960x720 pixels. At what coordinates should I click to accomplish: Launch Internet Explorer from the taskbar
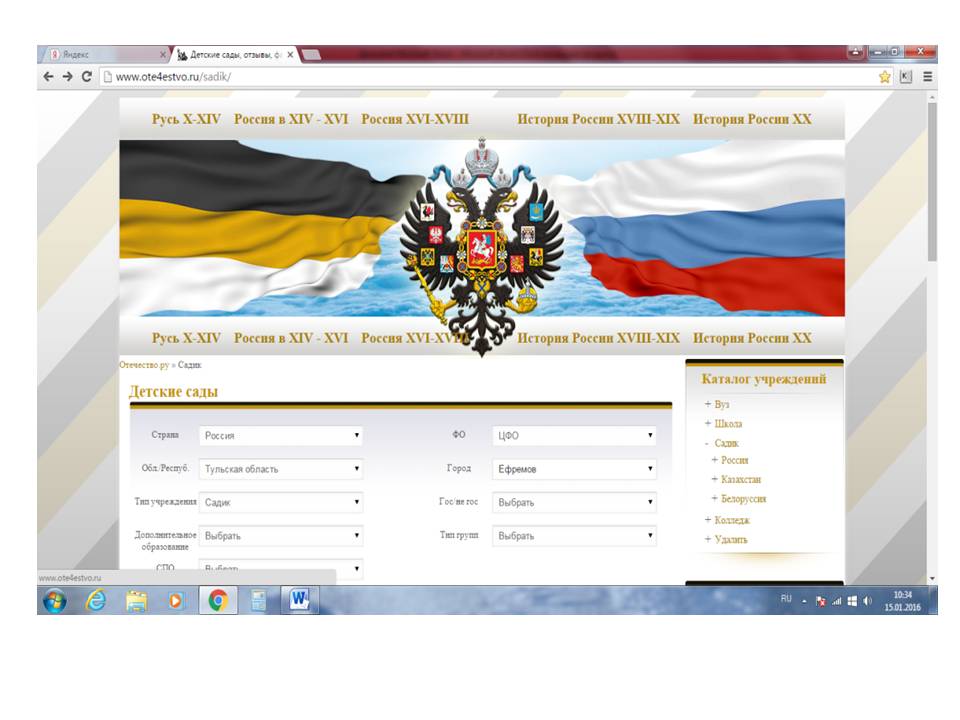tap(96, 601)
